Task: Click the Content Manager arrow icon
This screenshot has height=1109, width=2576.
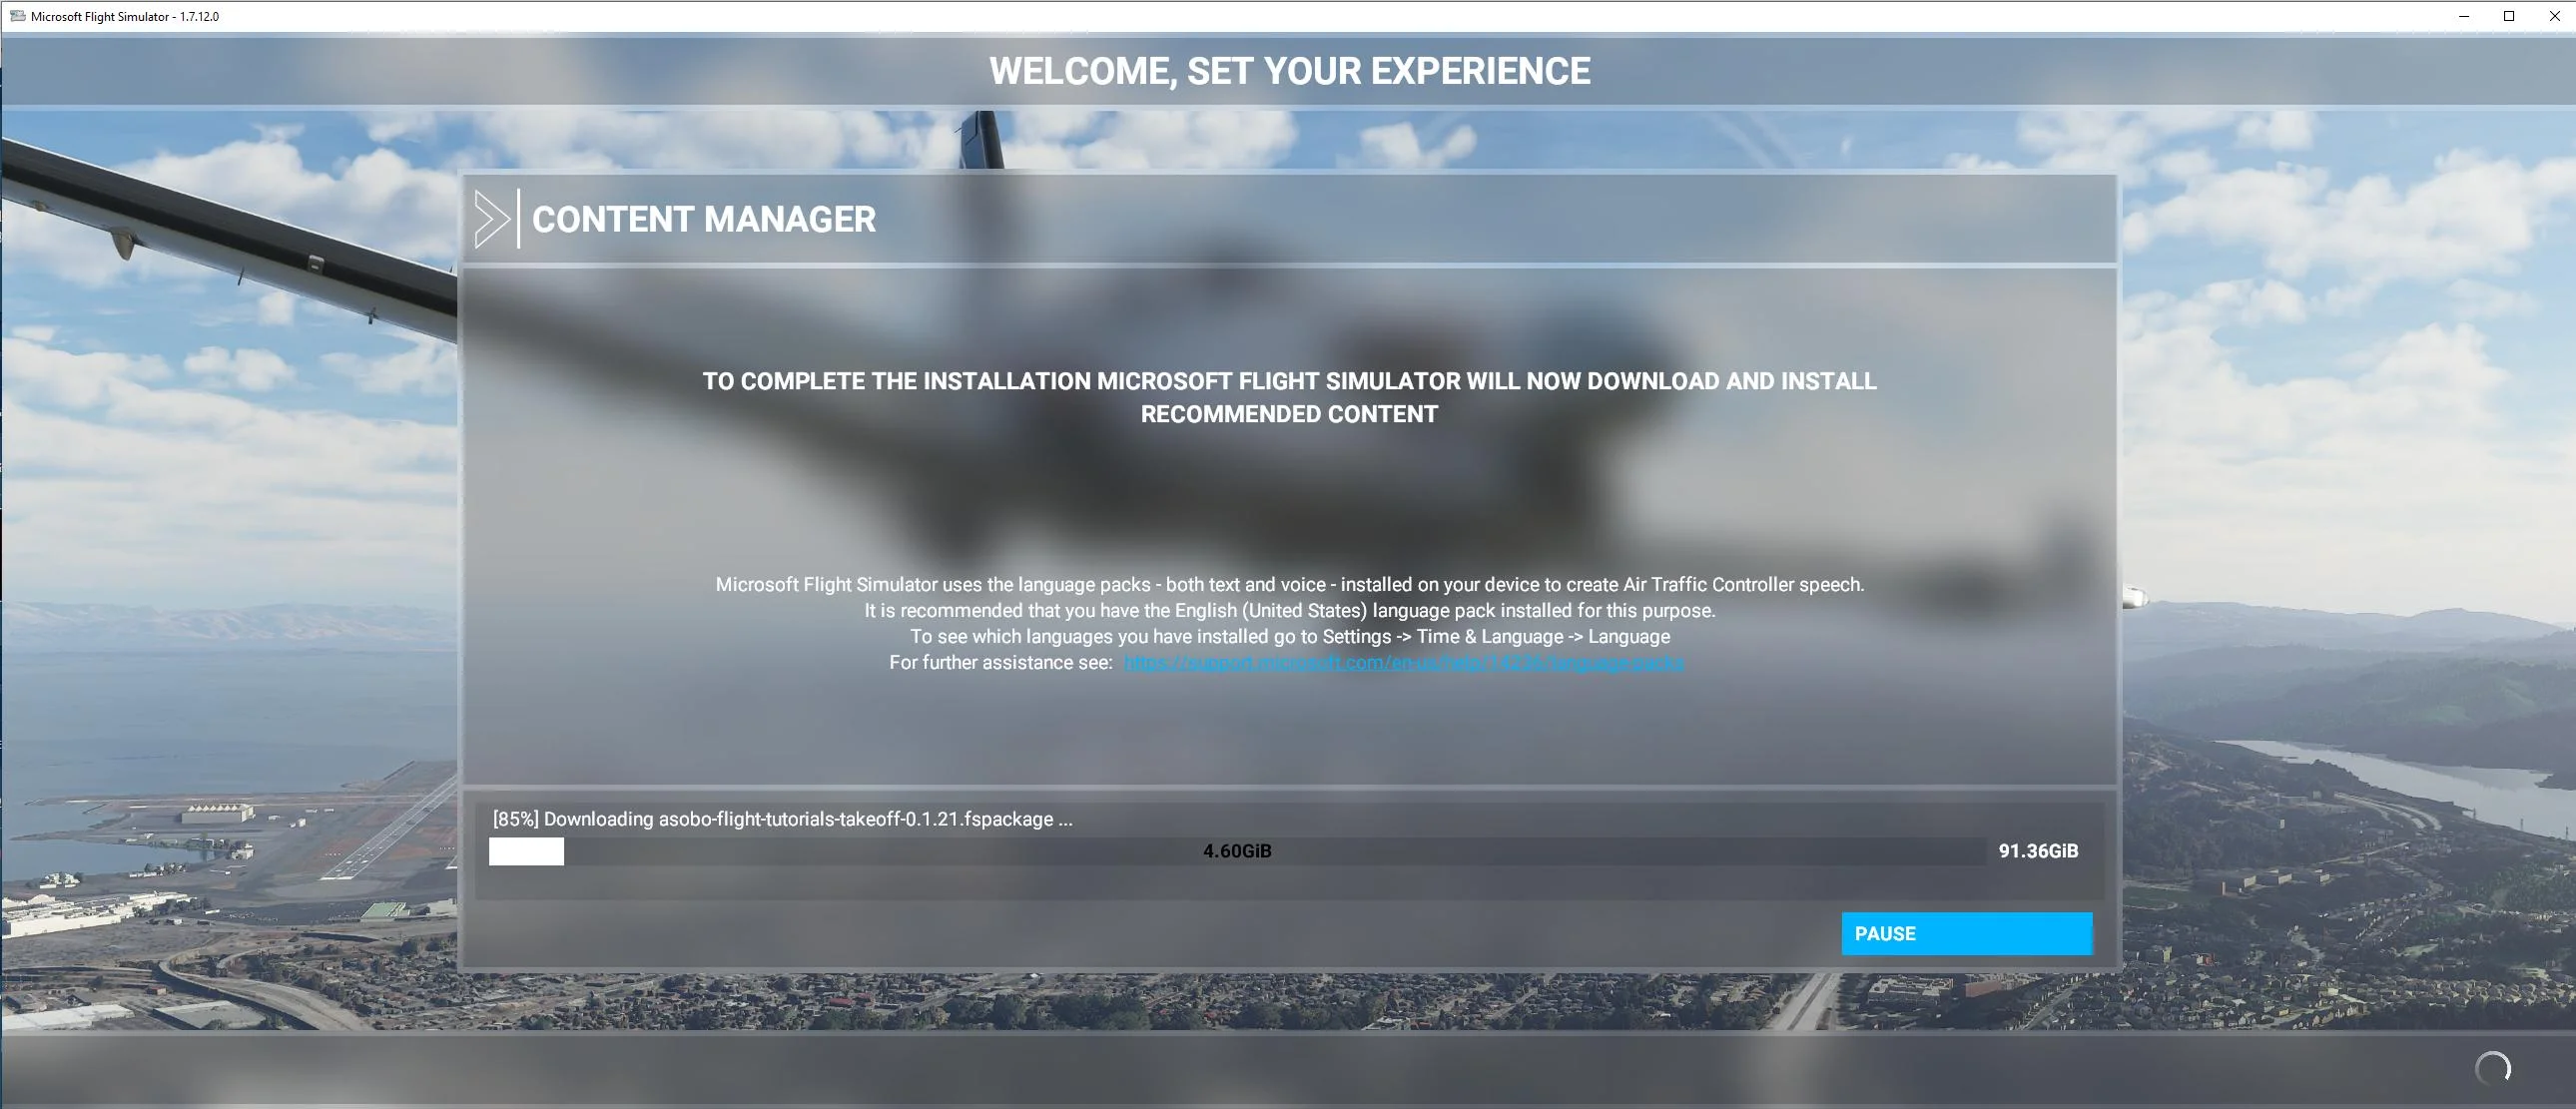Action: click(x=491, y=219)
